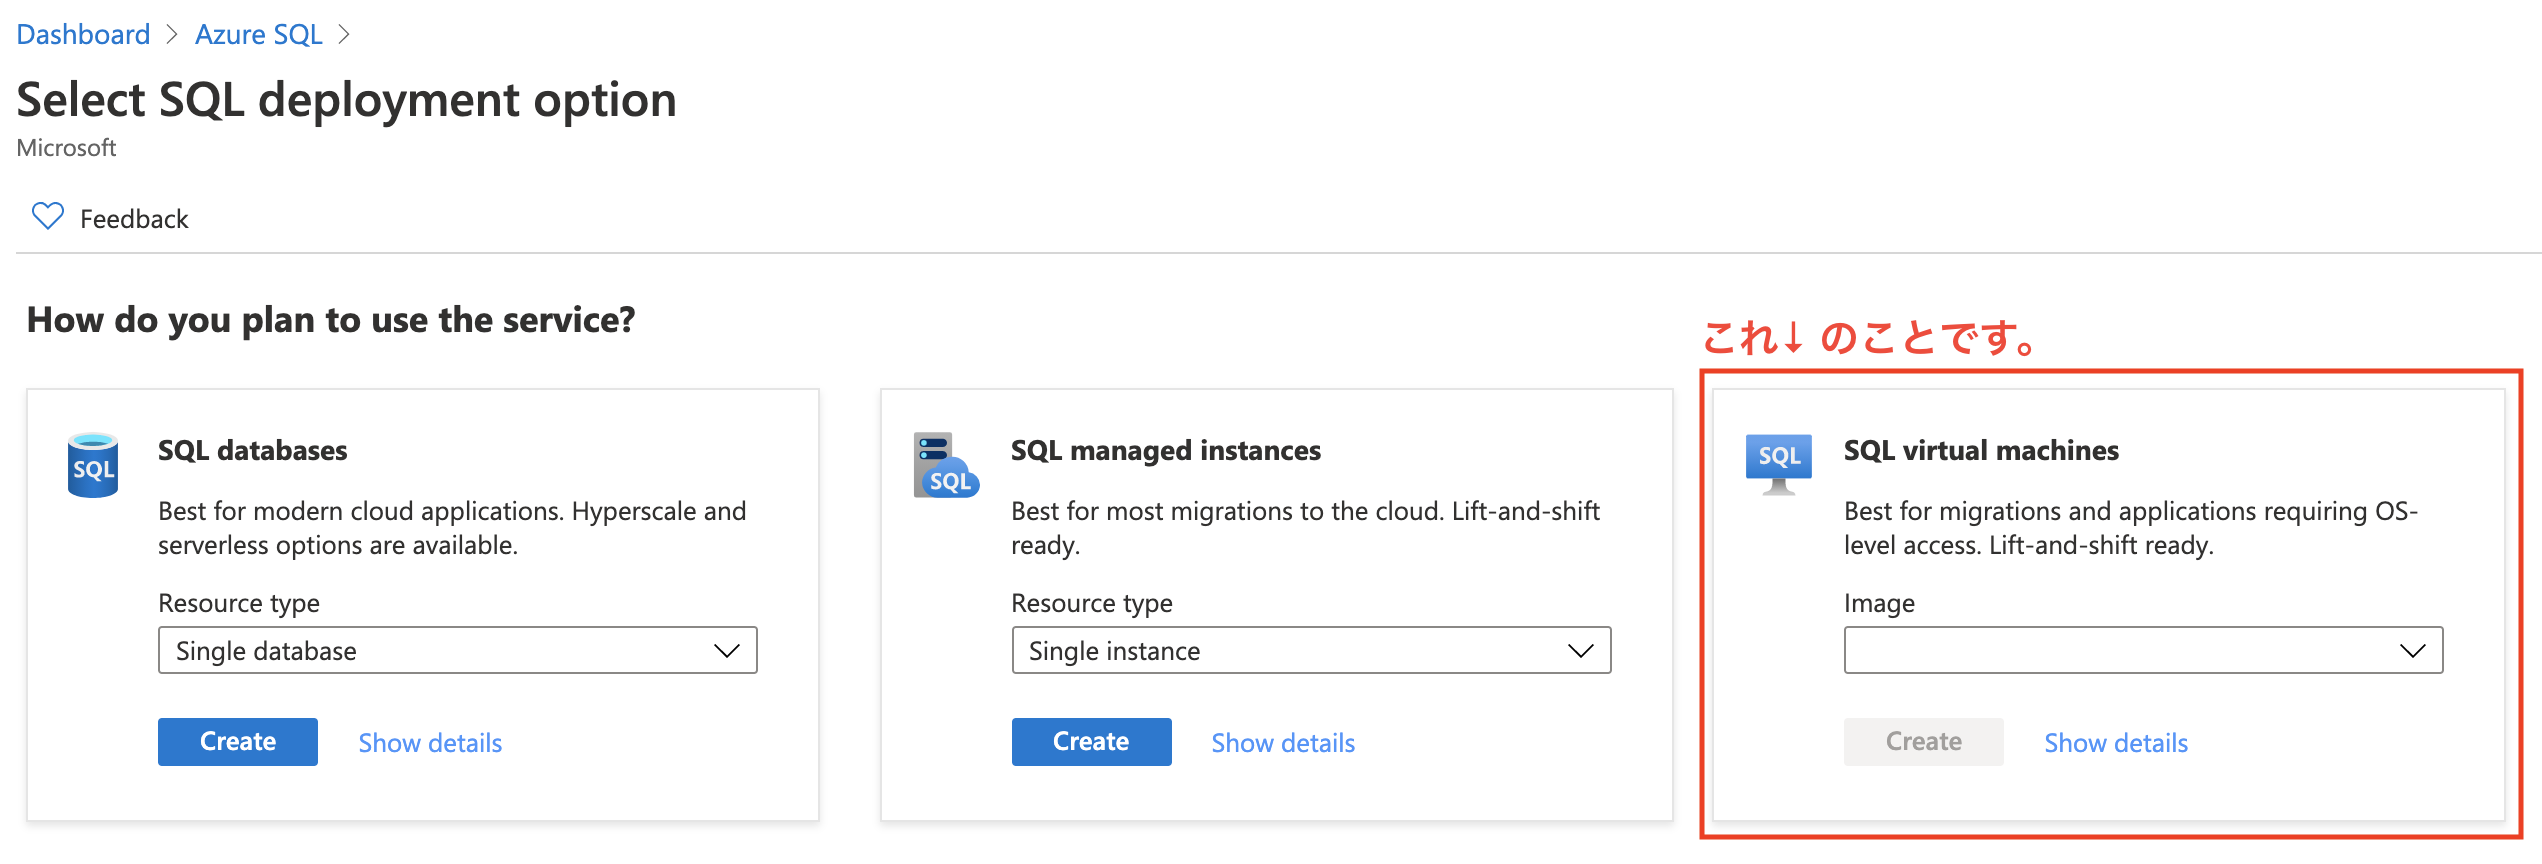This screenshot has width=2542, height=864.
Task: Show details for SQL virtual machines
Action: point(2116,743)
